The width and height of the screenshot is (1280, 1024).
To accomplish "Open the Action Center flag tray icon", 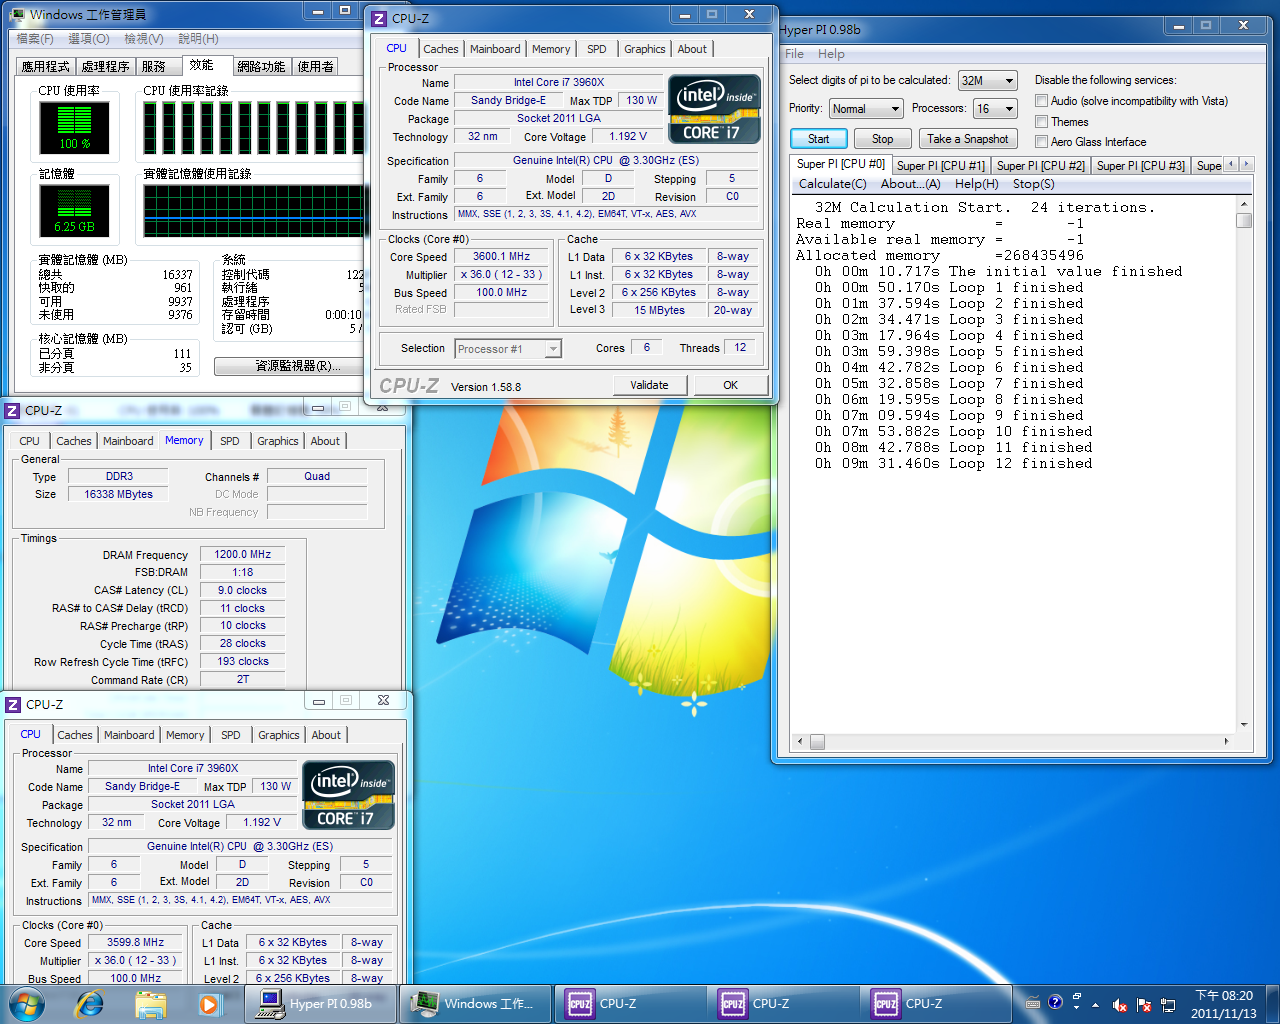I will [x=1144, y=1005].
